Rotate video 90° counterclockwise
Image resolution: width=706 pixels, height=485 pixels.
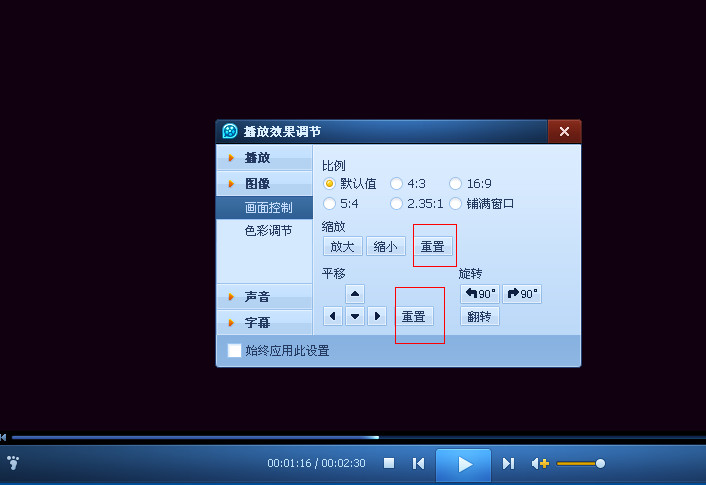pyautogui.click(x=480, y=294)
